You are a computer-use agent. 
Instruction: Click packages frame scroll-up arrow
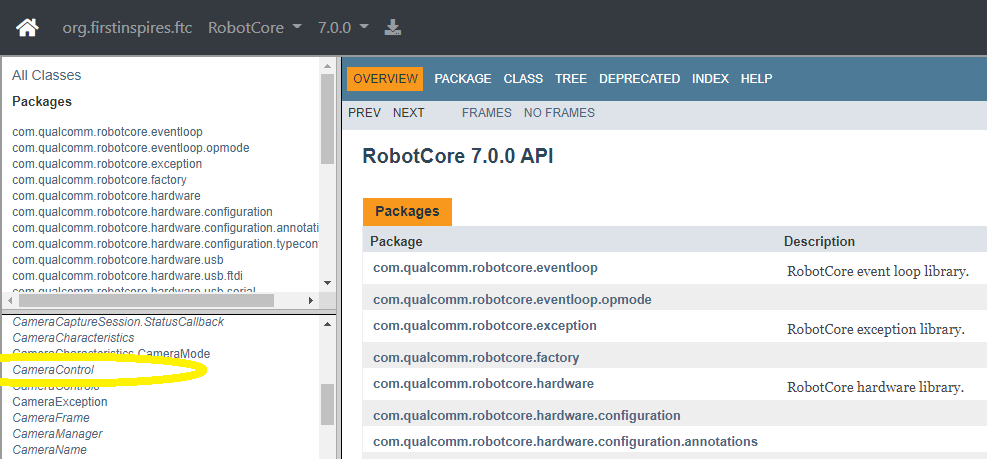coord(327,65)
